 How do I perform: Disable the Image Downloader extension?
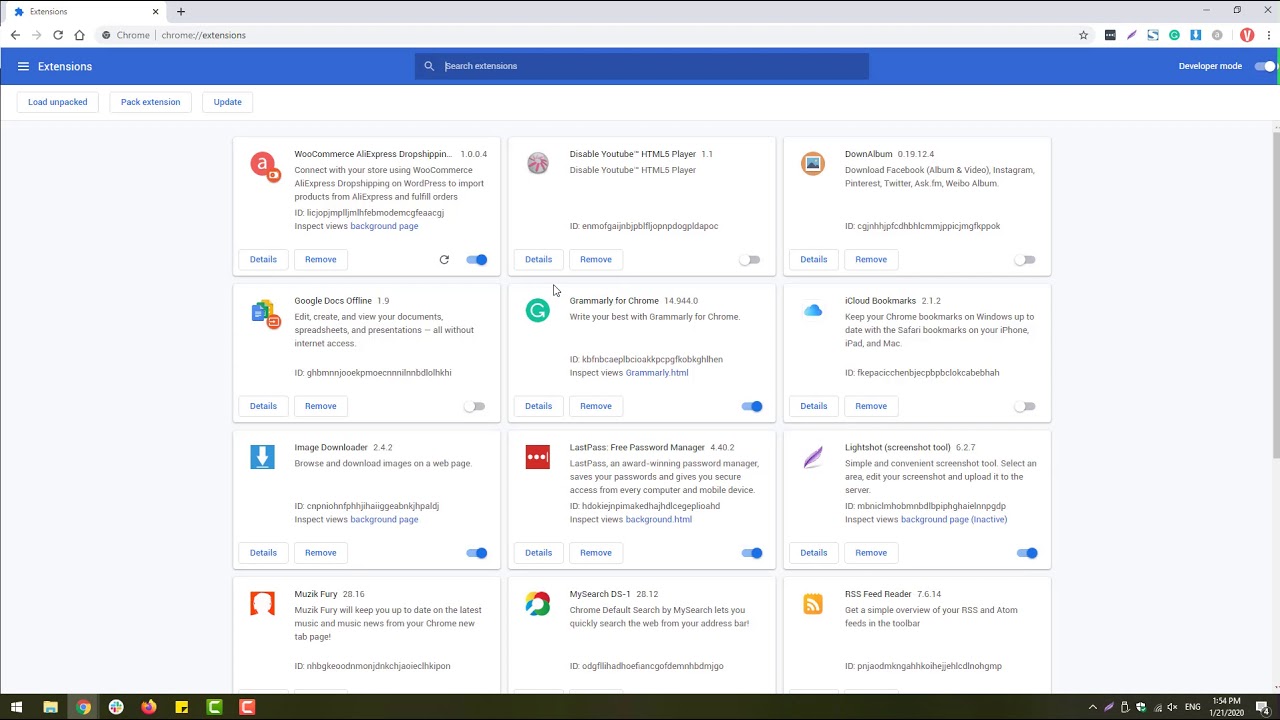click(x=477, y=553)
